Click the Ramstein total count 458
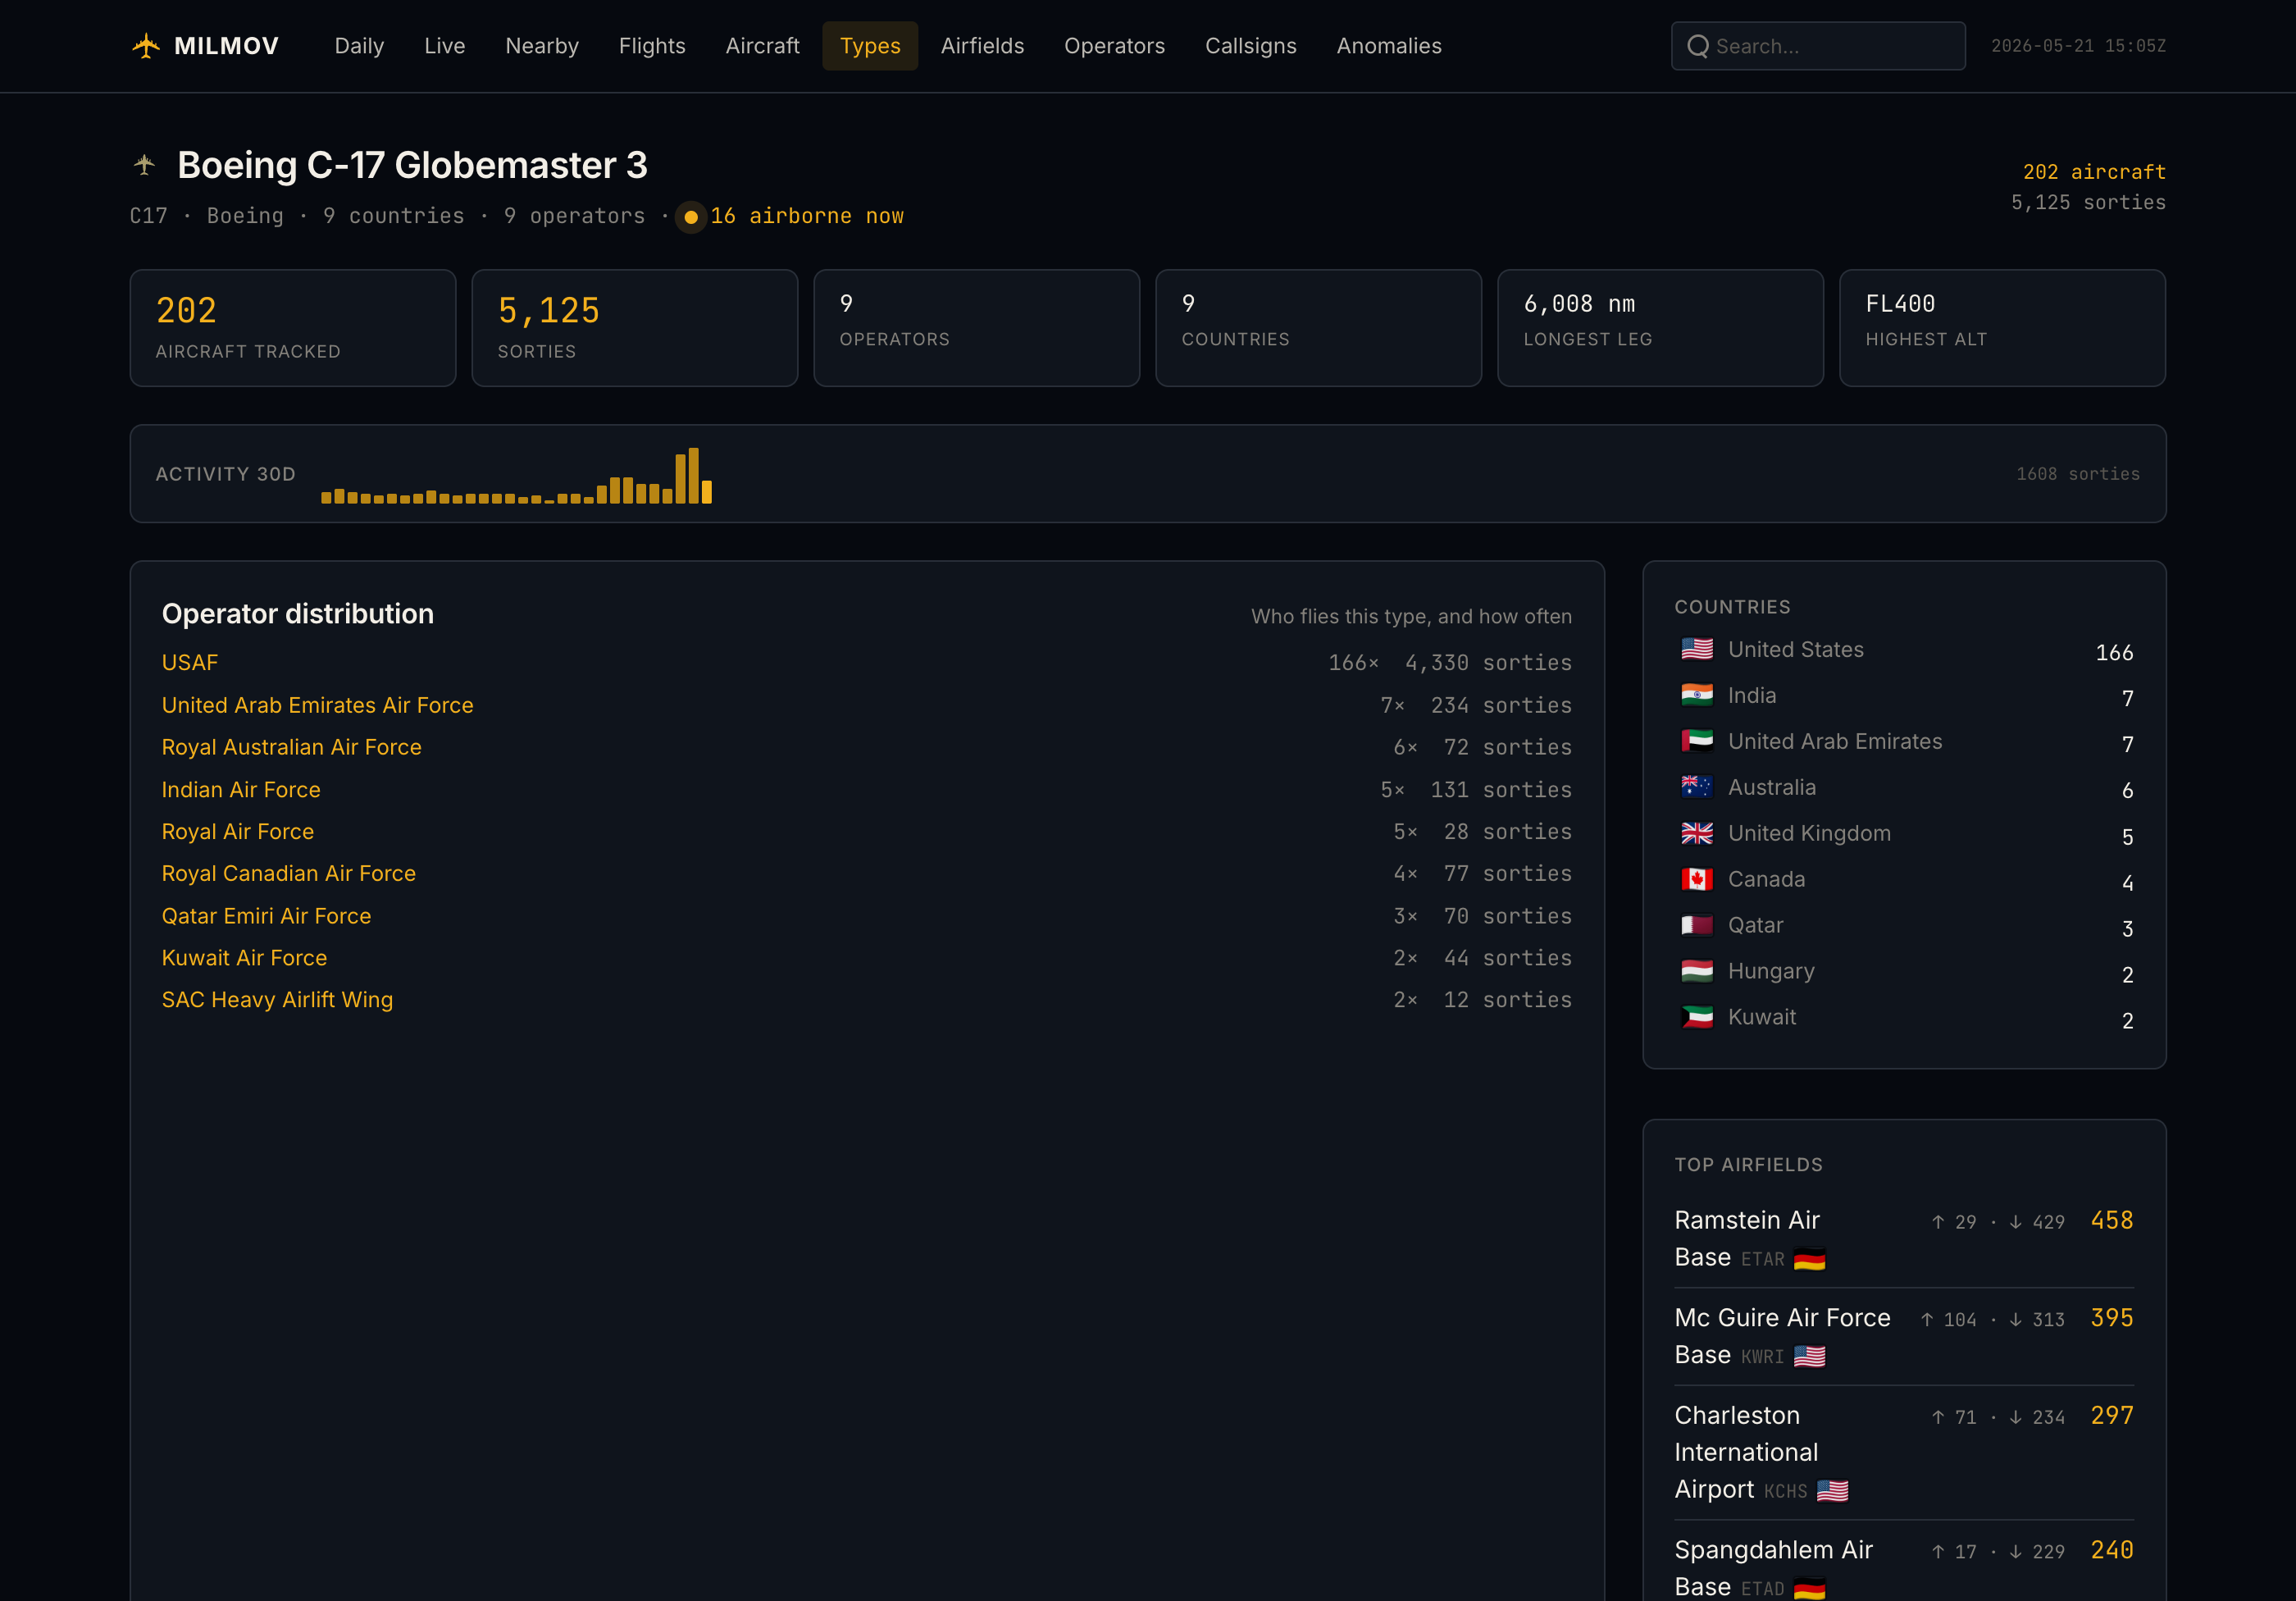Image resolution: width=2296 pixels, height=1601 pixels. pos(2112,1221)
